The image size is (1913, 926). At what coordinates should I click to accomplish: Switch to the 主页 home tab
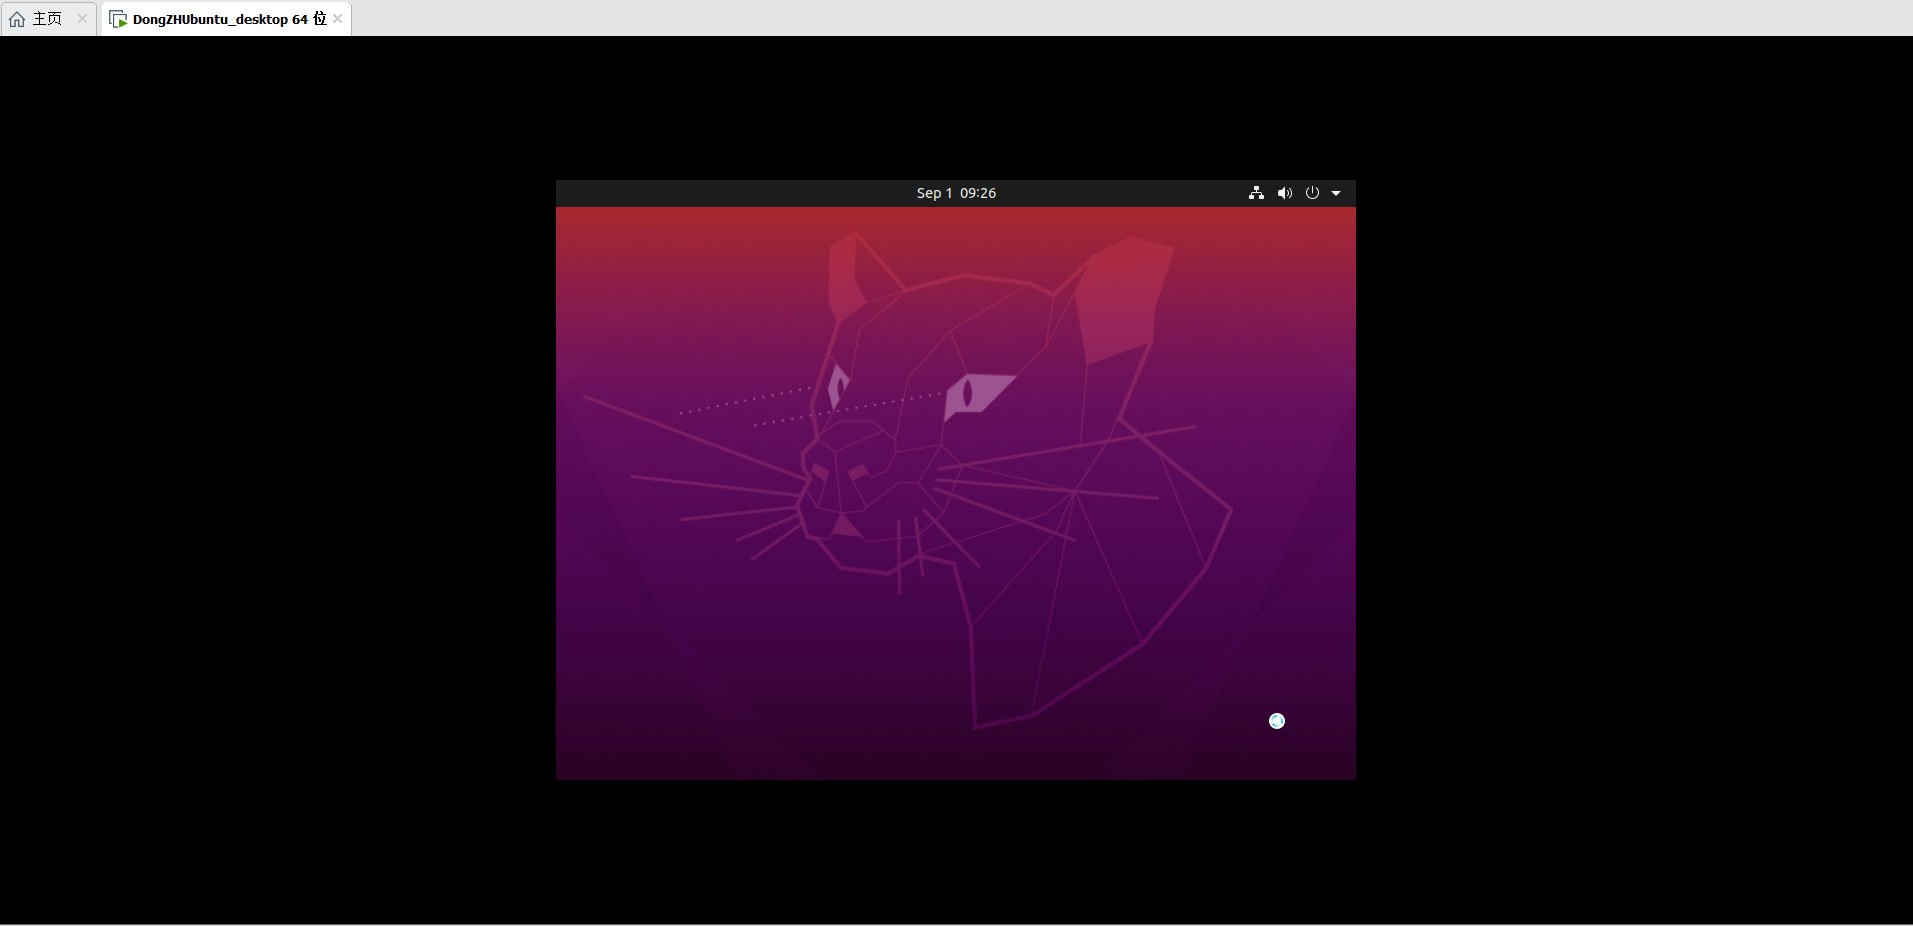47,19
